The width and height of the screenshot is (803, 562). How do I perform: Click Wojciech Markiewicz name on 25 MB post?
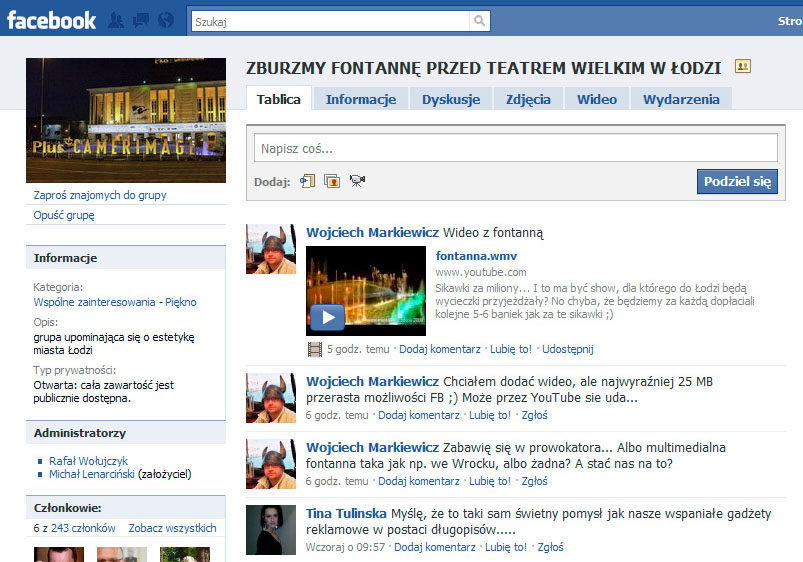click(372, 382)
